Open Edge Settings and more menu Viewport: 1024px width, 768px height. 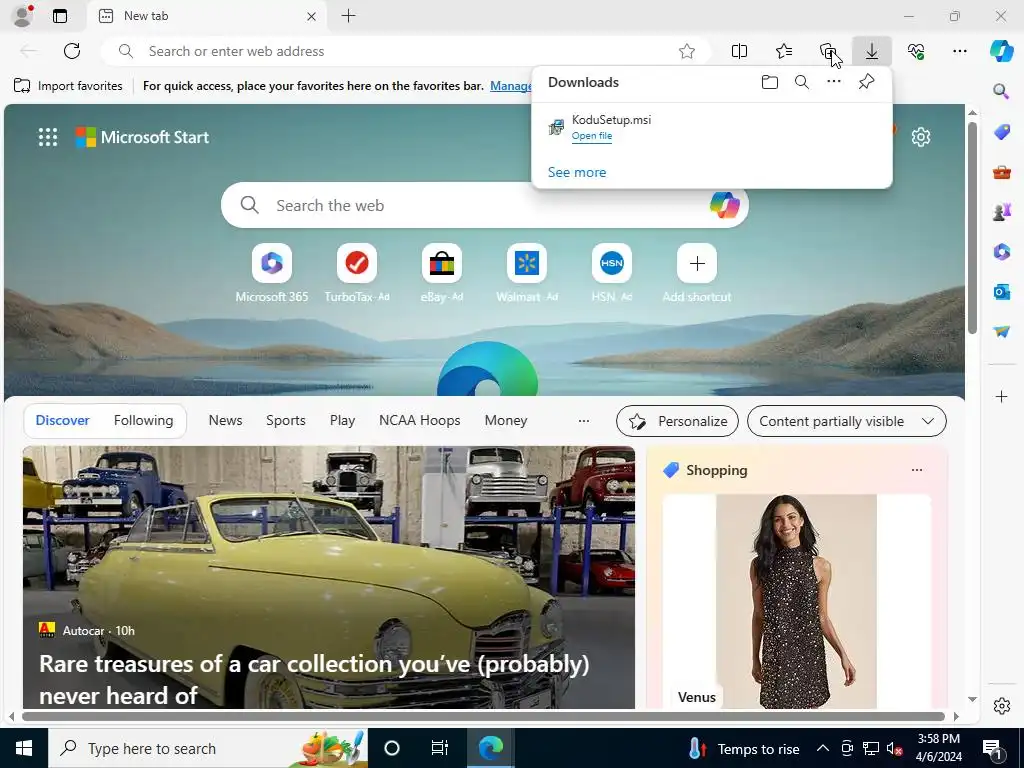pos(959,51)
